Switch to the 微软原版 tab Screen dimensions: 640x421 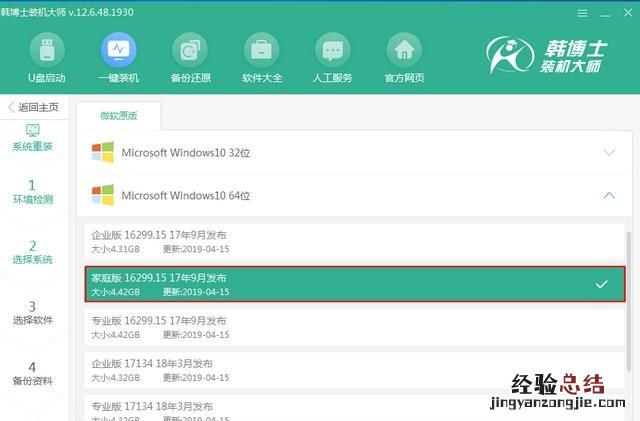point(119,116)
